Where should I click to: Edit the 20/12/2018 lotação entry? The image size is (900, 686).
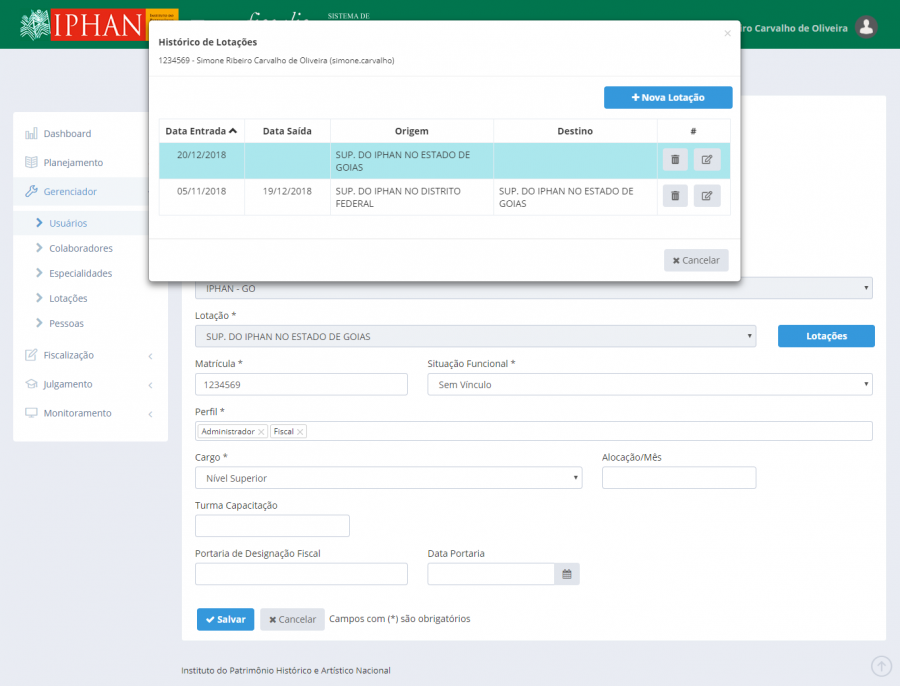click(707, 160)
